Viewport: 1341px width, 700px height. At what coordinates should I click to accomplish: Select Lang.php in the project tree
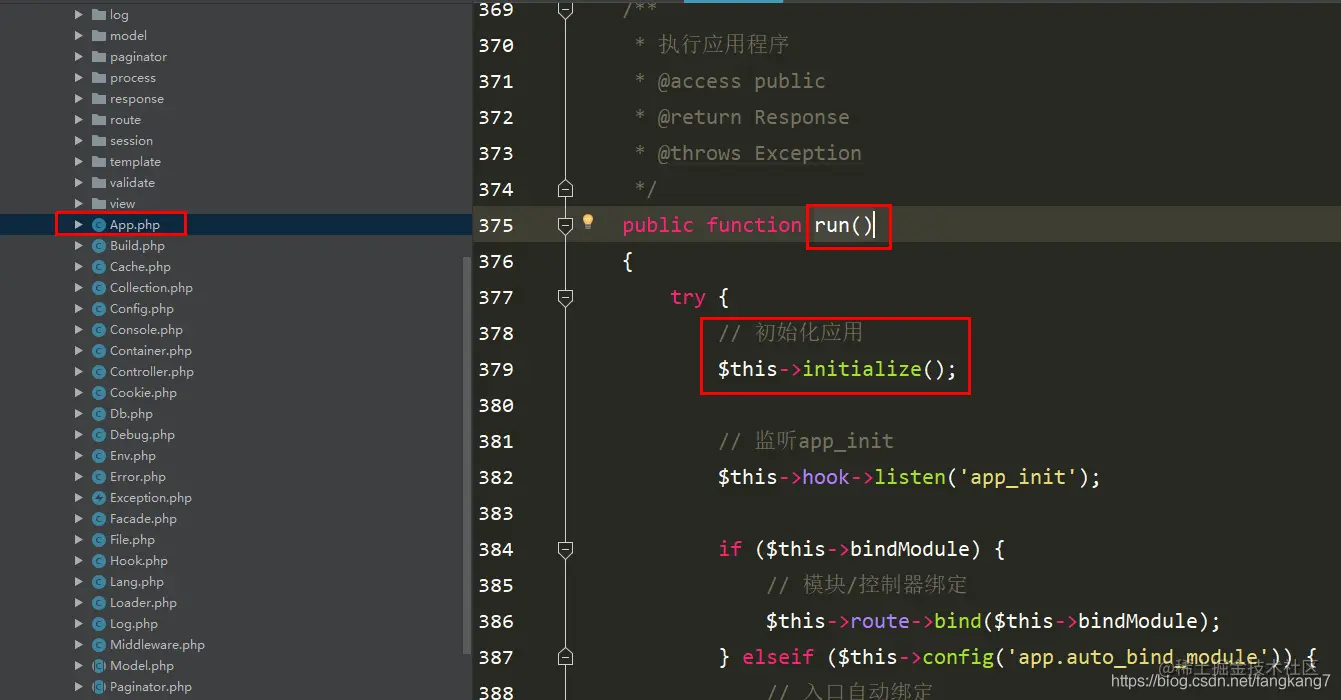[x=137, y=582]
